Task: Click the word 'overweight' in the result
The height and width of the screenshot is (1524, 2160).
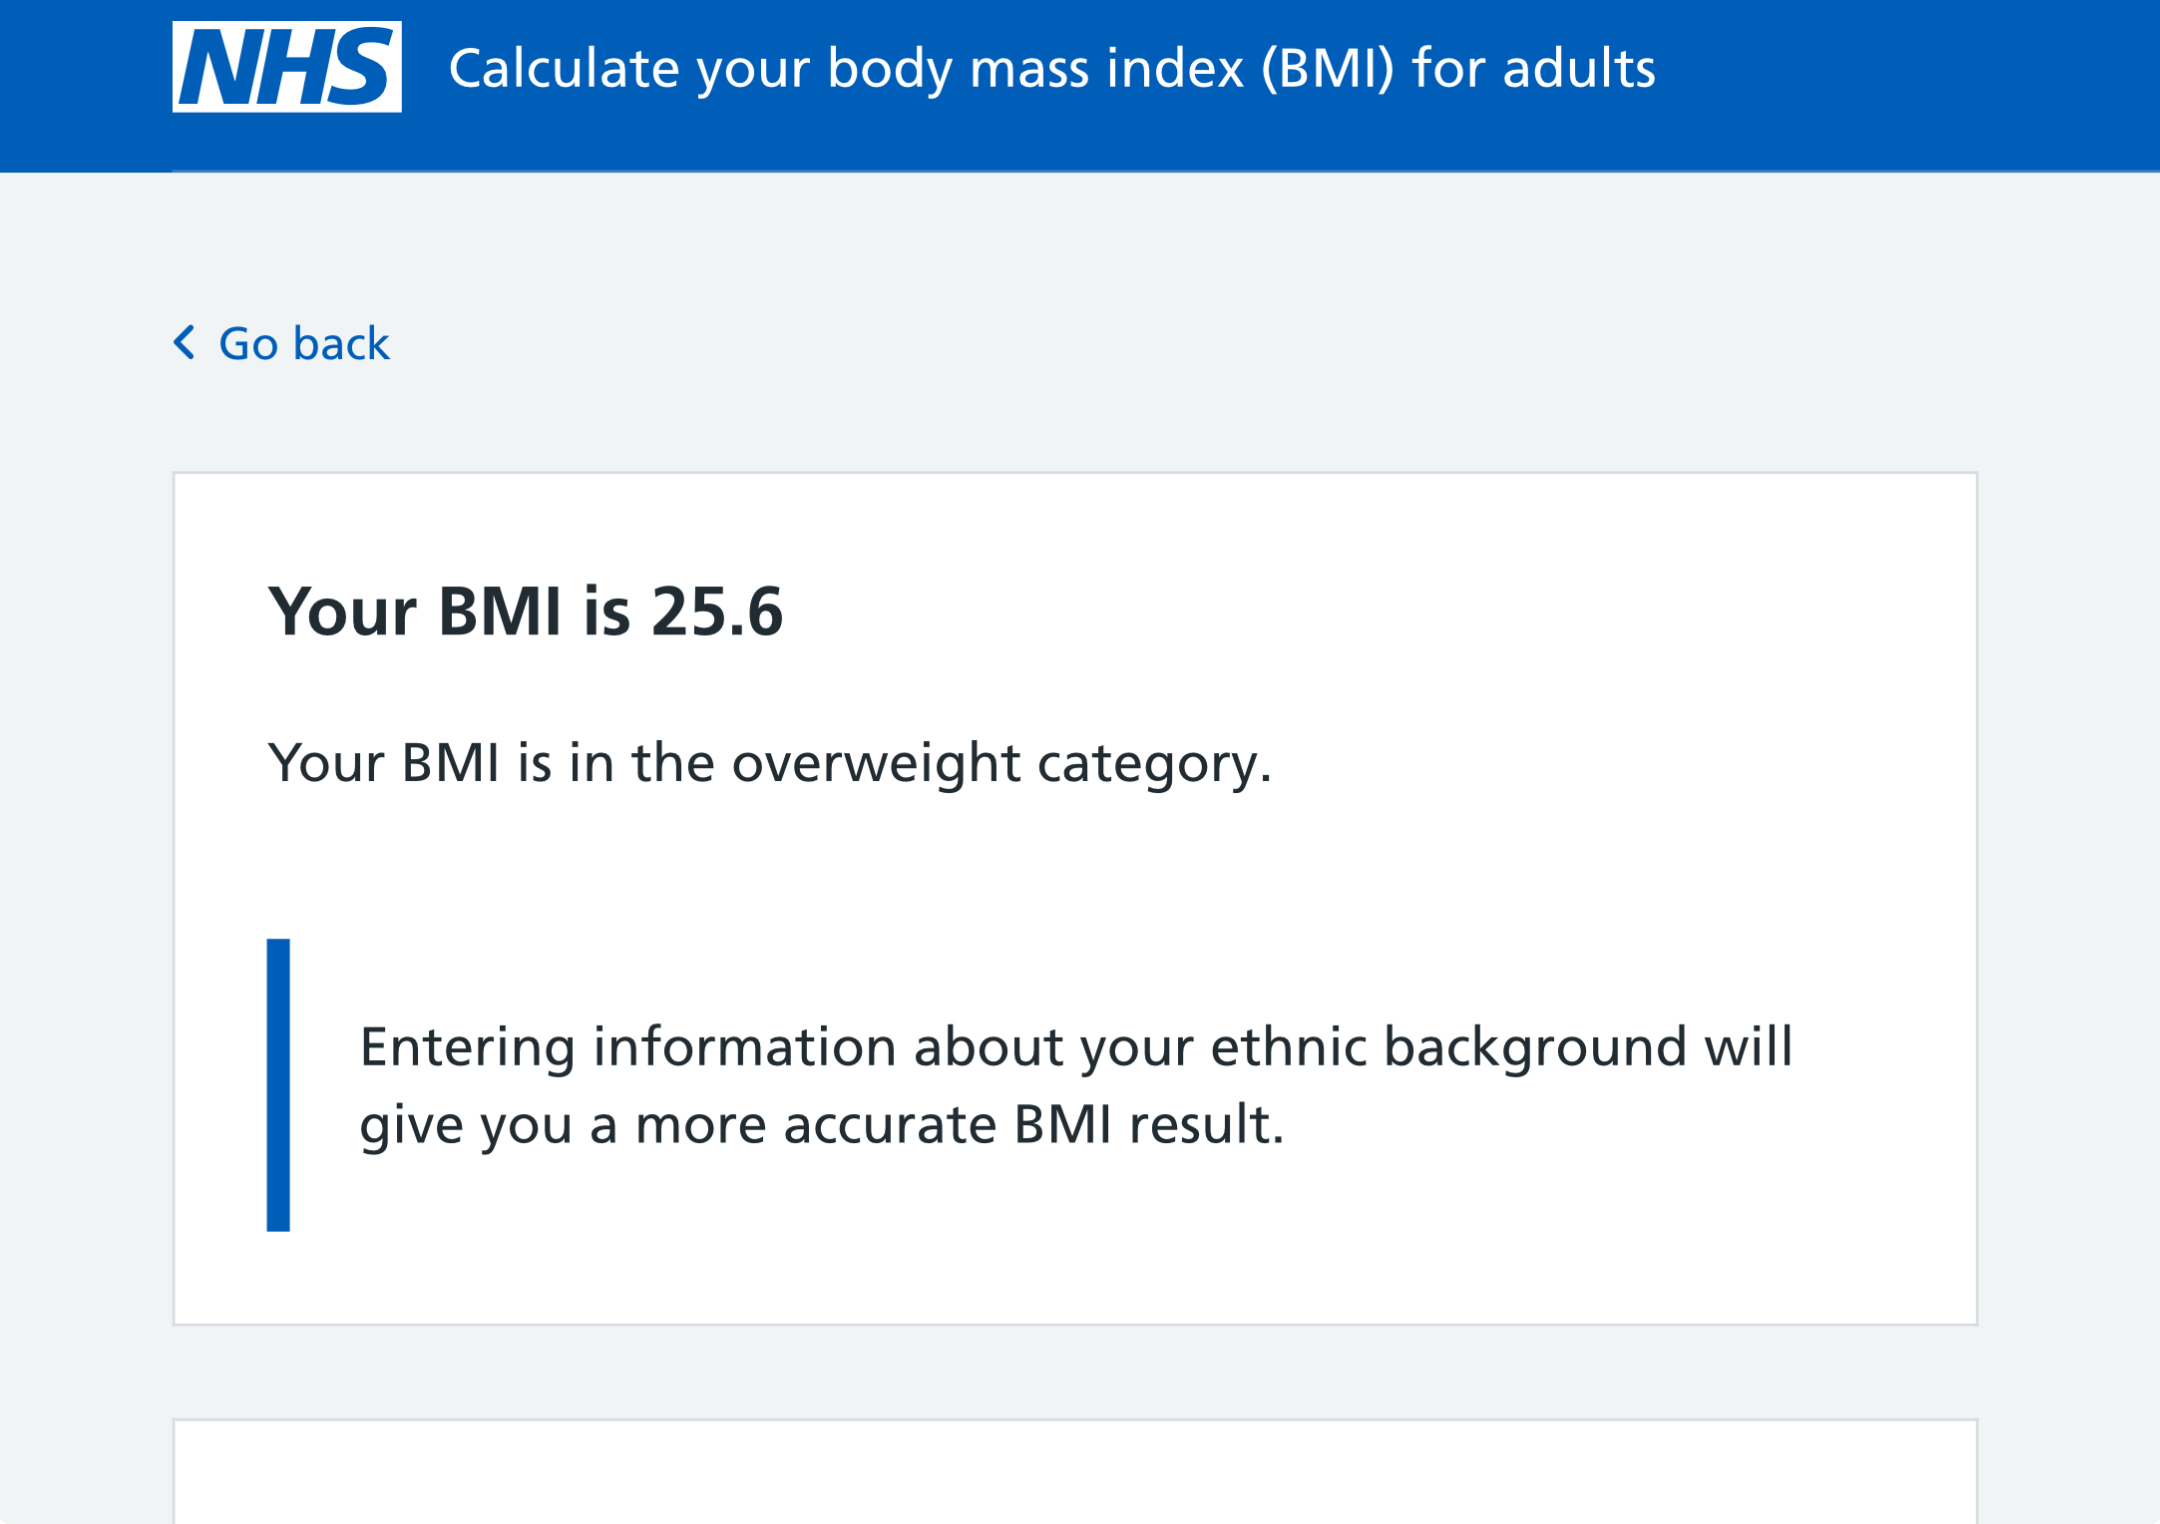Action: tap(876, 763)
